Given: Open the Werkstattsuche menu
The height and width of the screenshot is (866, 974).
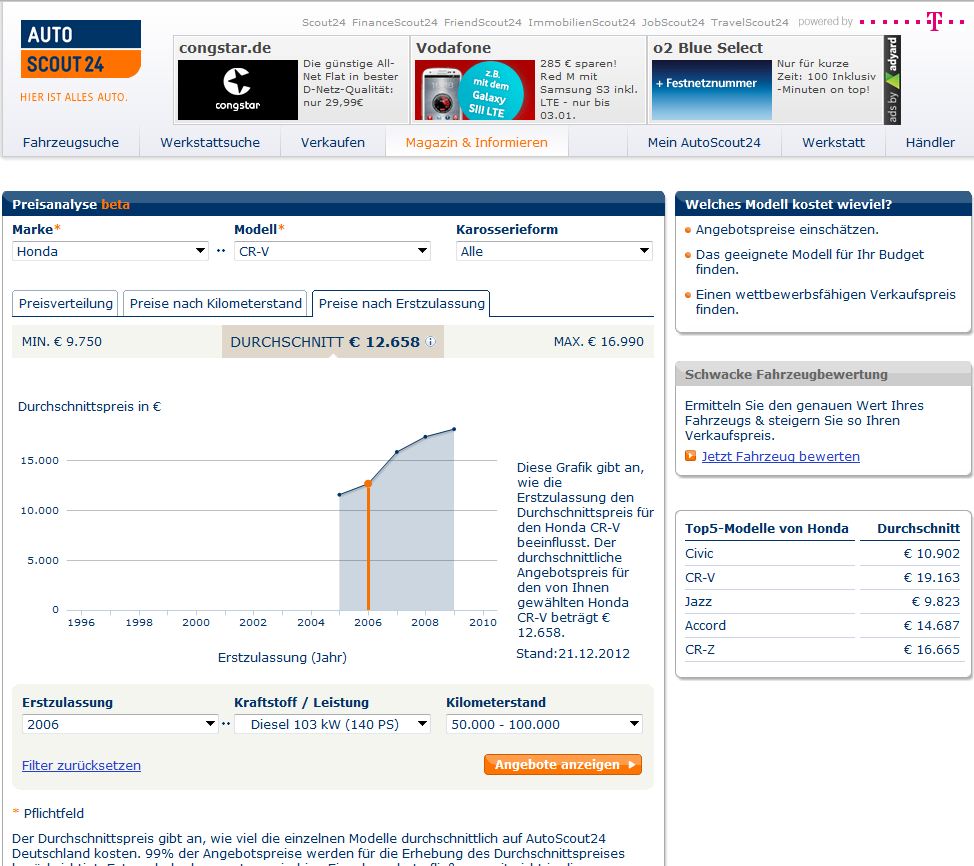Looking at the screenshot, I should pos(210,142).
